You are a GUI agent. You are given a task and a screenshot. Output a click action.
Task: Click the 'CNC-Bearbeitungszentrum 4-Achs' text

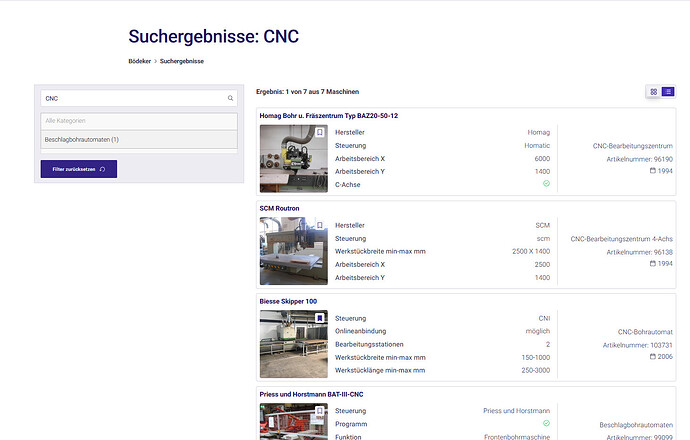[622, 239]
